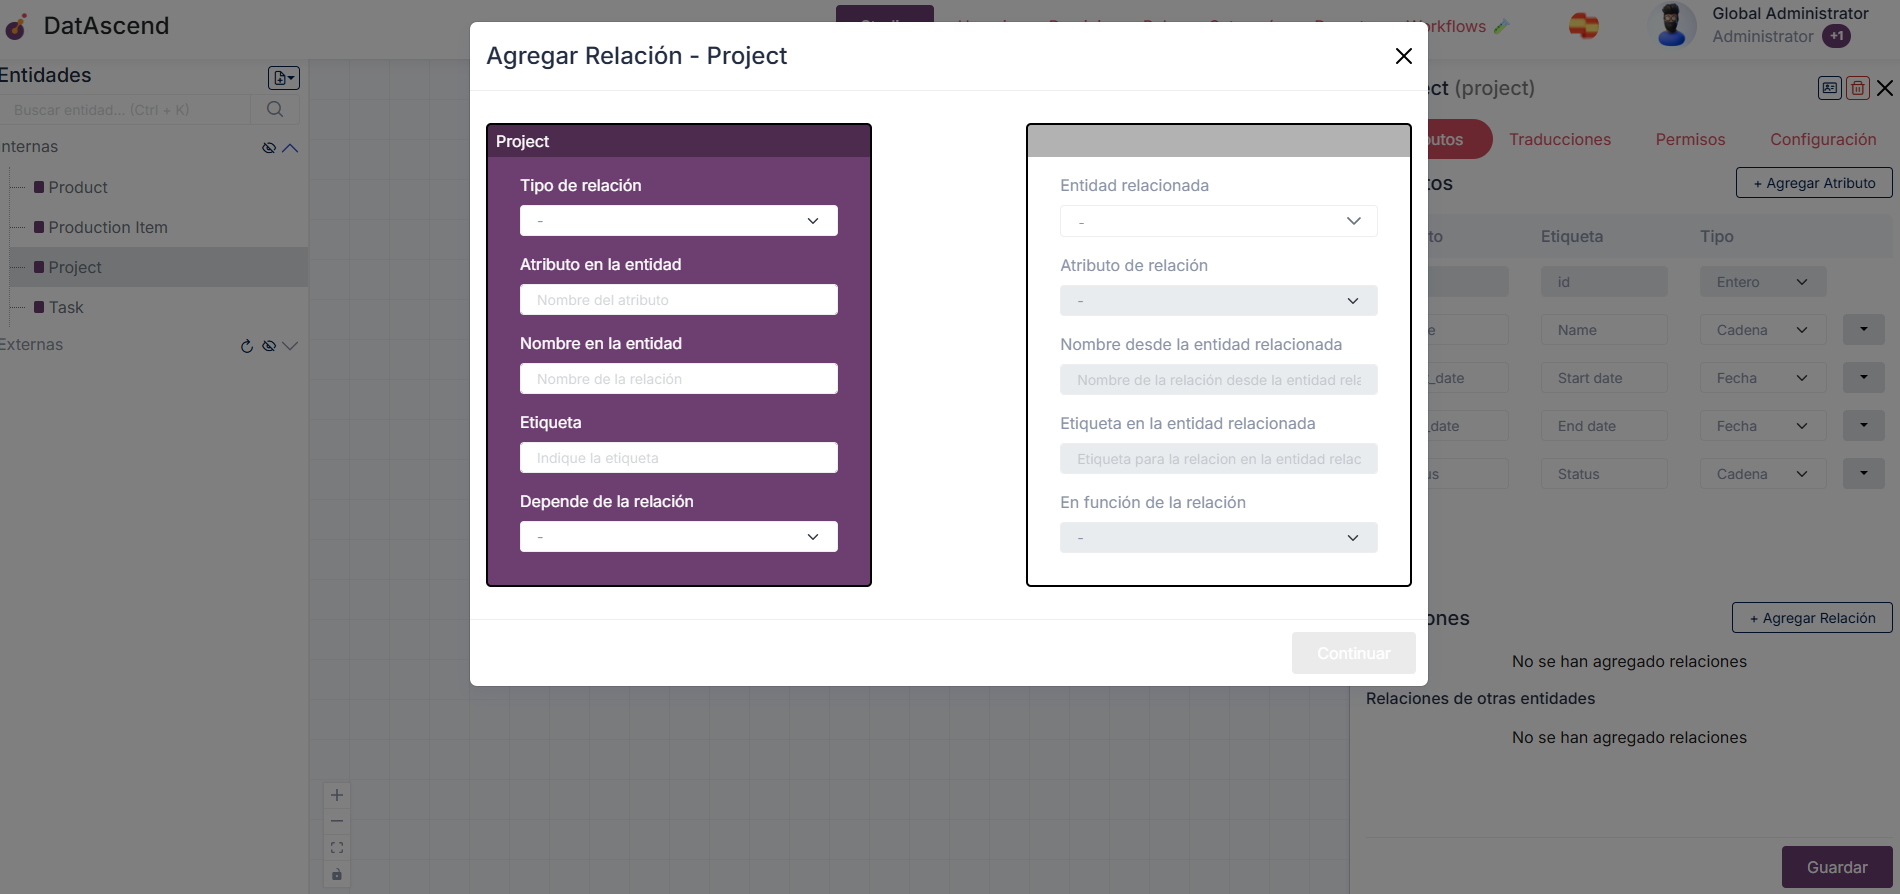Viewport: 1900px width, 894px height.
Task: Click the Global Administrator user name
Action: (1790, 13)
